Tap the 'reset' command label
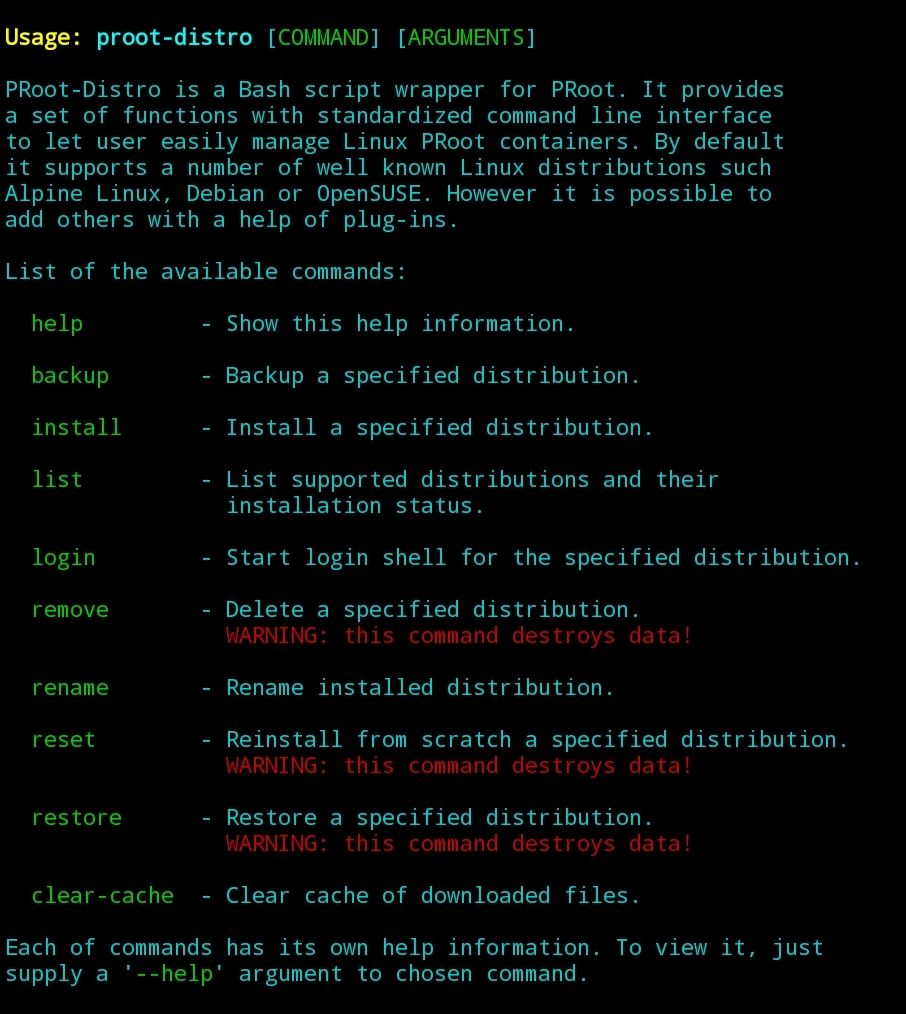Screen dimensions: 906x1014 click(x=64, y=739)
